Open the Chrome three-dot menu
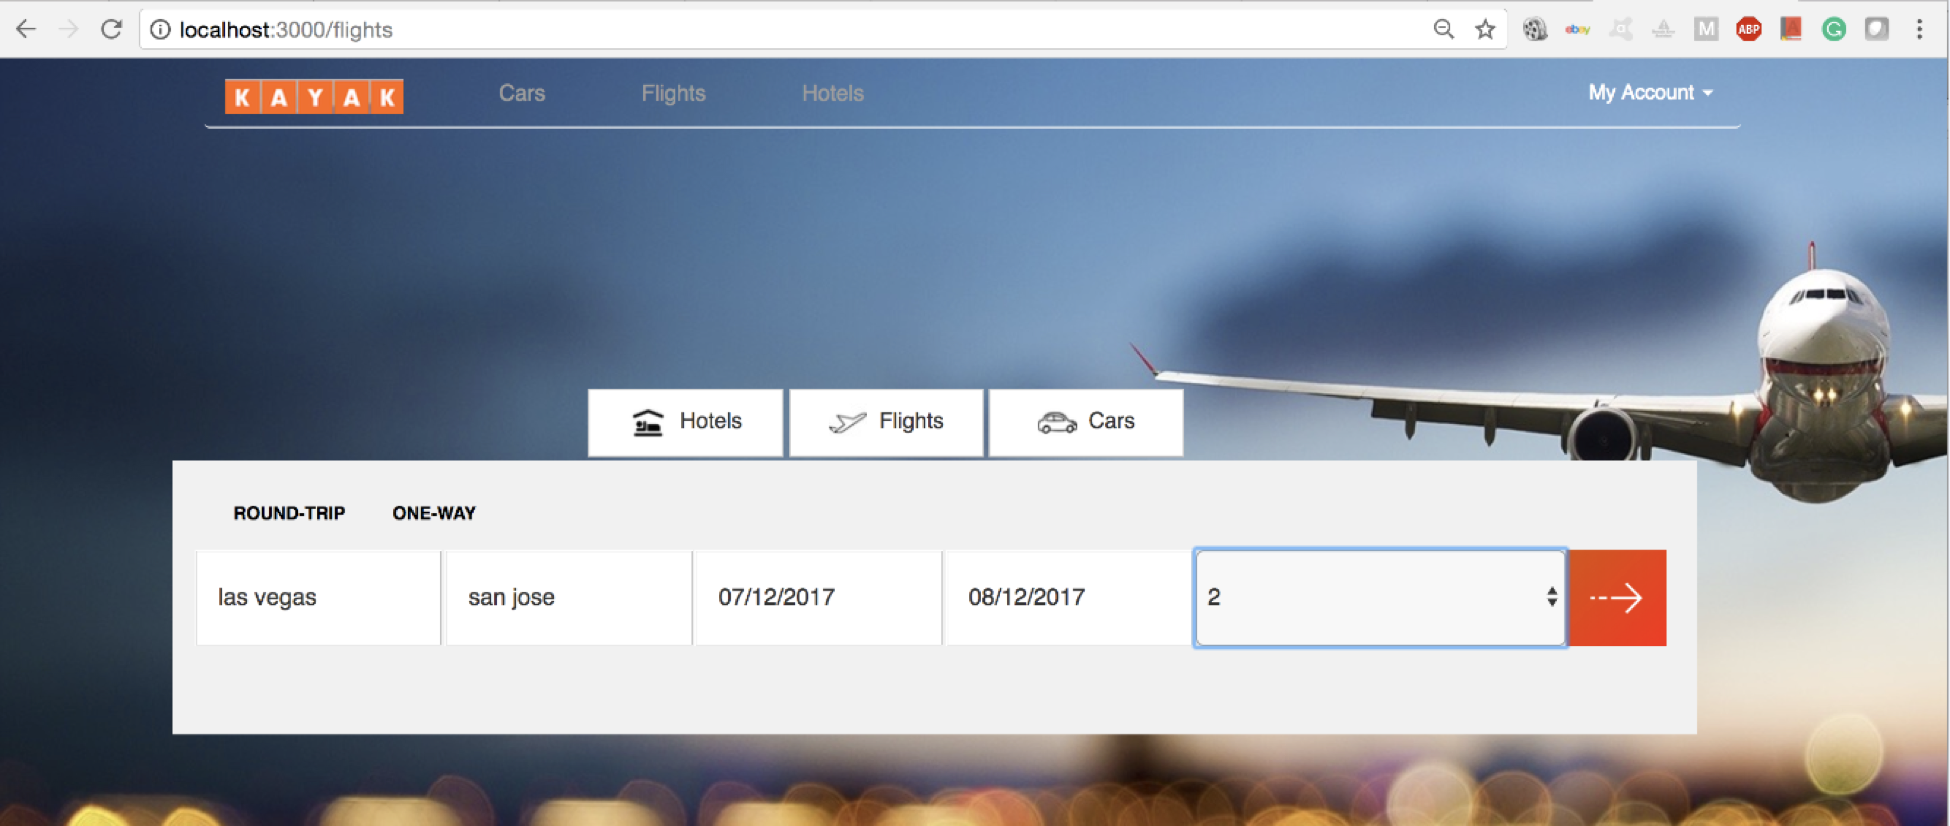This screenshot has width=1950, height=826. [x=1919, y=29]
